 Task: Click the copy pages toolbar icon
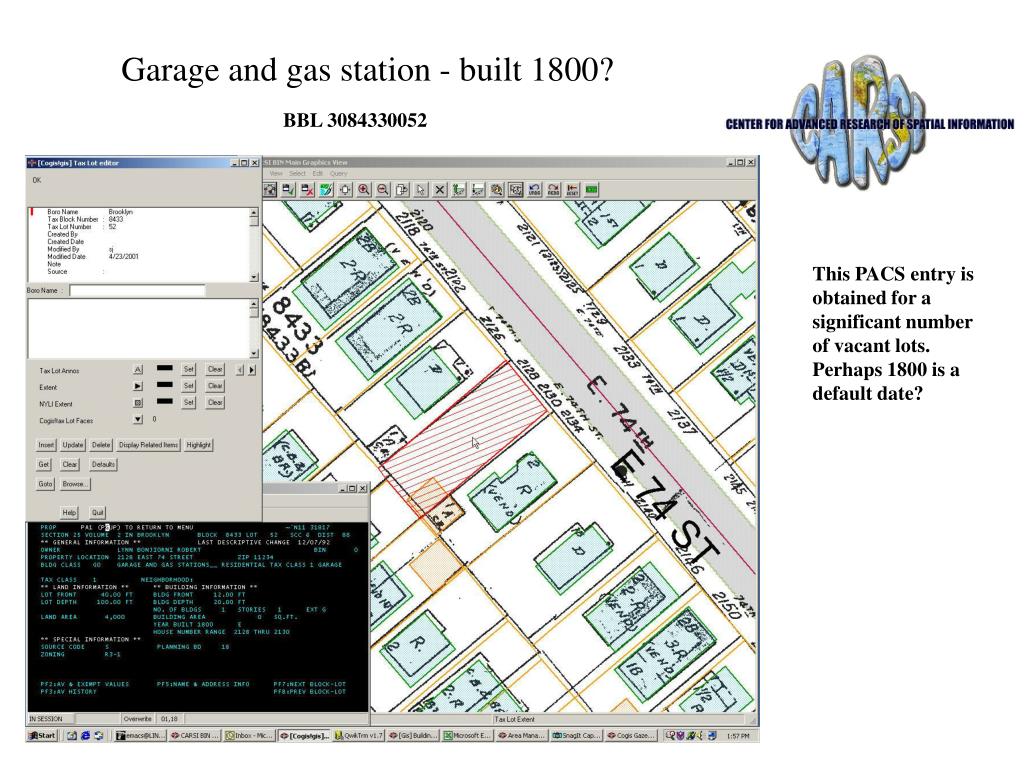click(402, 189)
